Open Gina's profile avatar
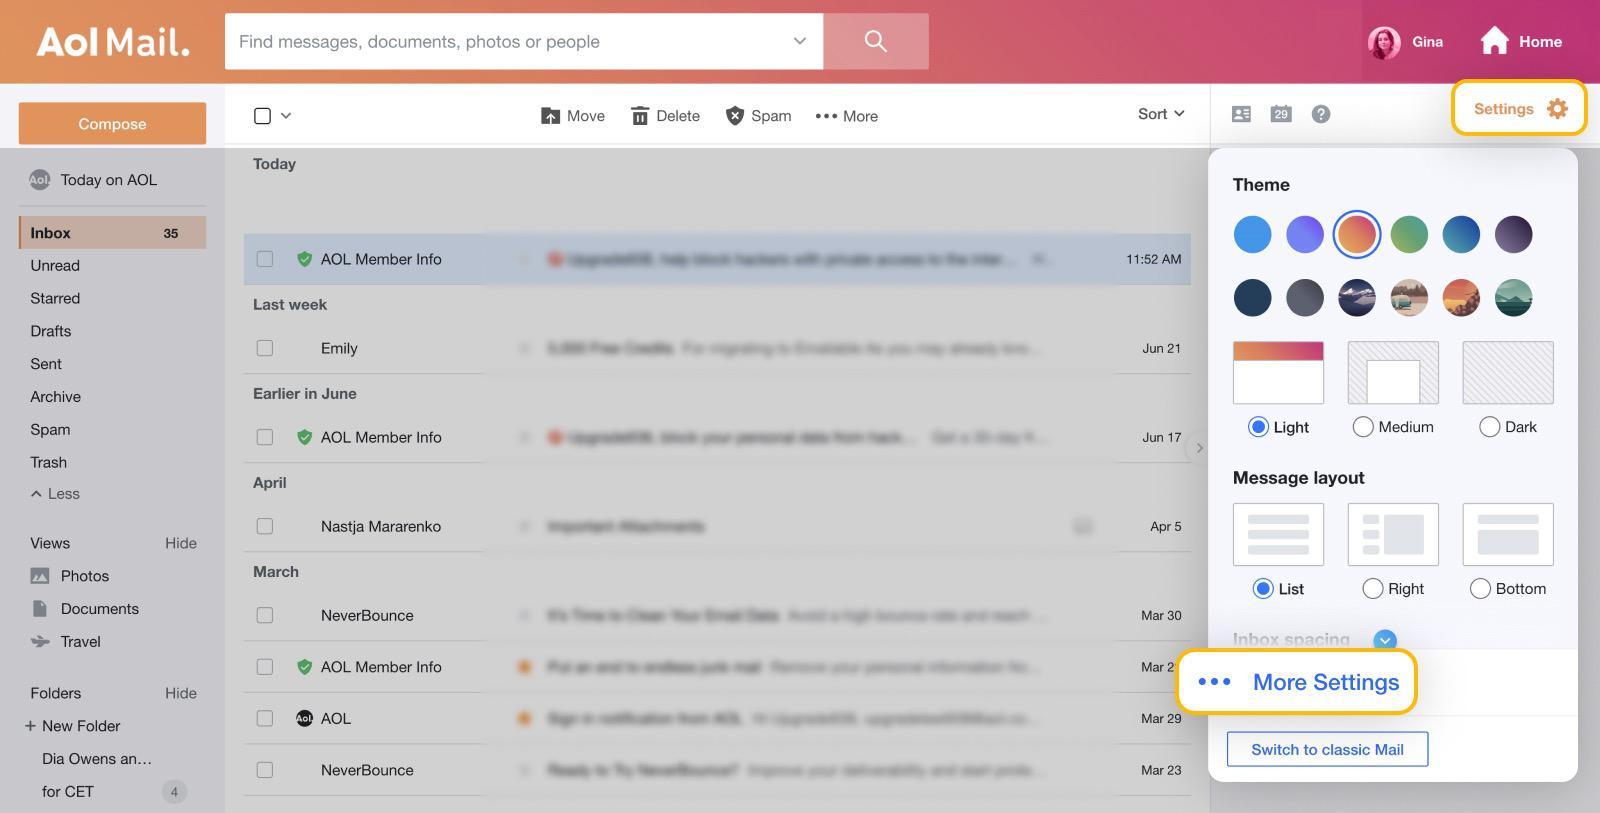 [x=1384, y=42]
